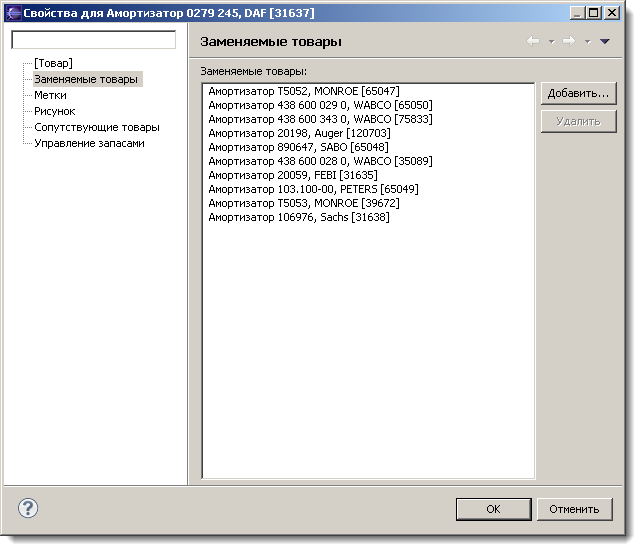This screenshot has height=551, width=641.
Task: Open the blue view menu triangle
Action: (605, 41)
